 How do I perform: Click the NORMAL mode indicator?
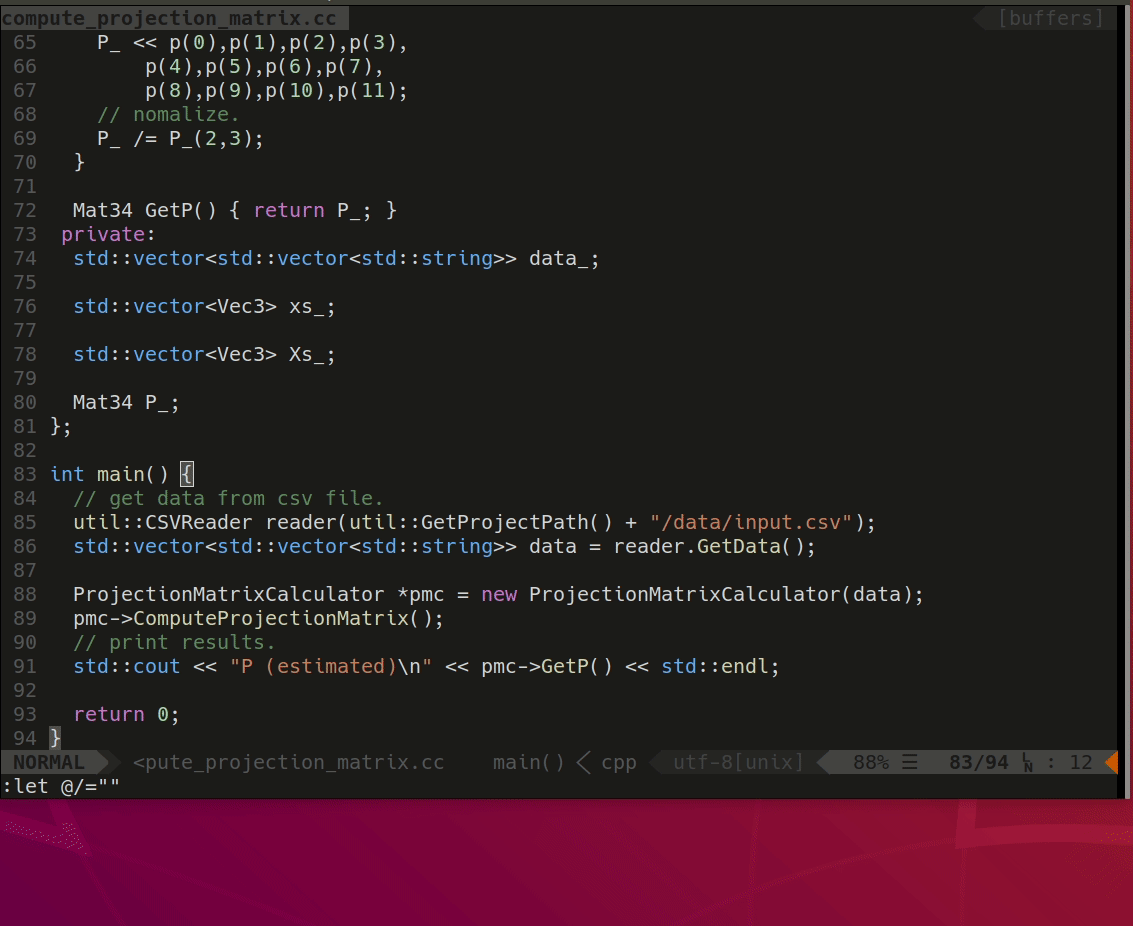pyautogui.click(x=48, y=762)
